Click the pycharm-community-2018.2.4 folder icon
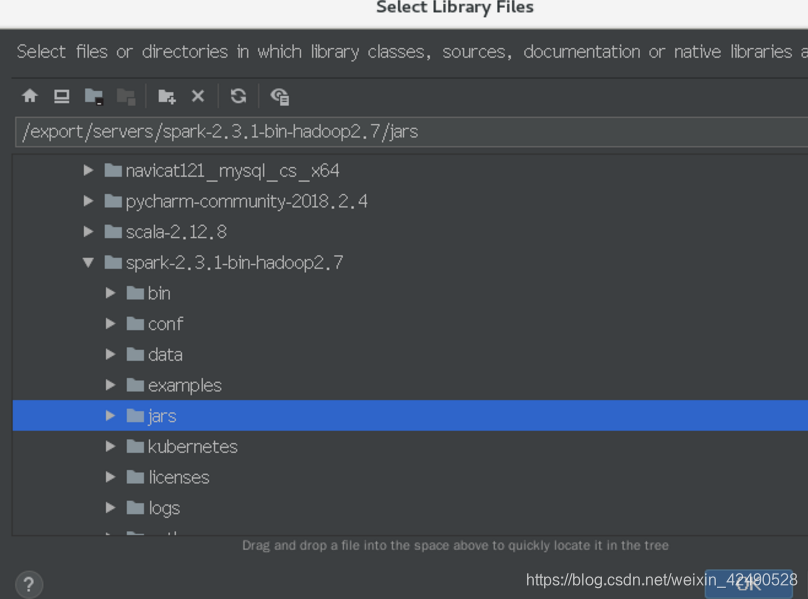The width and height of the screenshot is (808, 599). [x=113, y=201]
